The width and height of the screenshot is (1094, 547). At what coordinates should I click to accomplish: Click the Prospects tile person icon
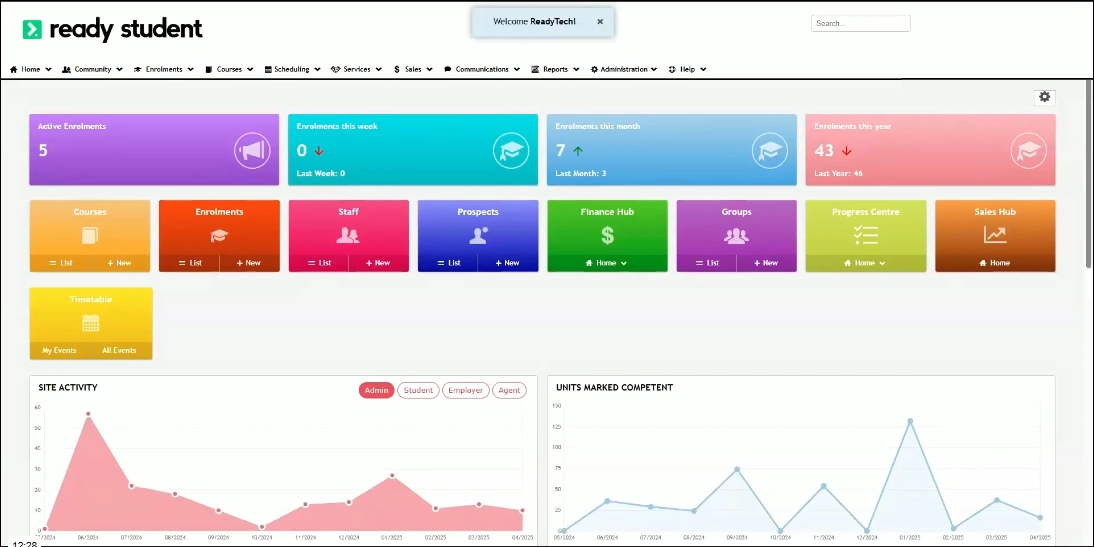tap(478, 236)
